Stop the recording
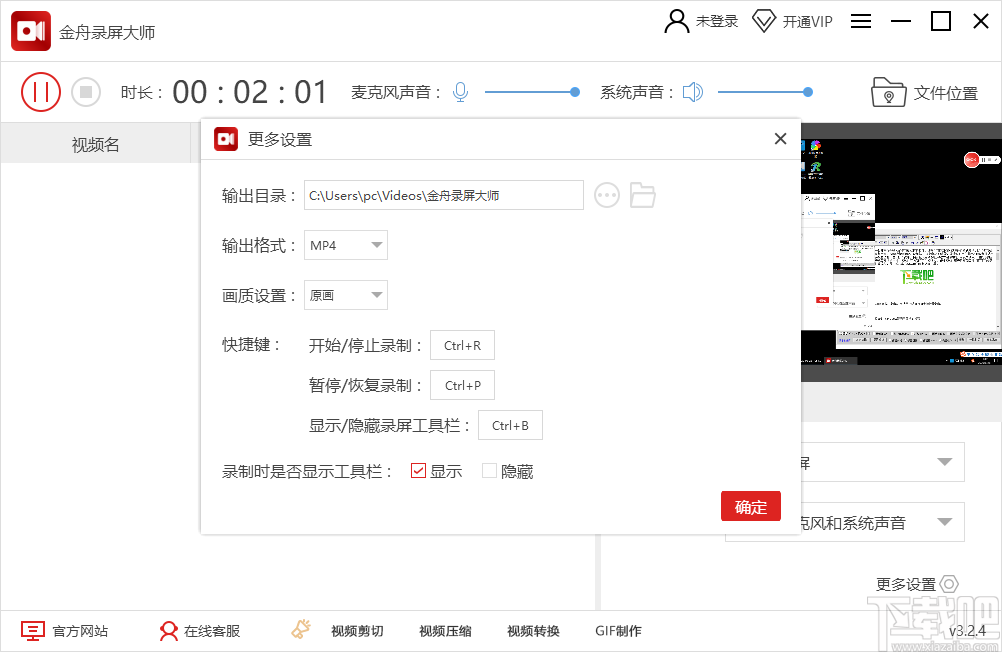The width and height of the screenshot is (1002, 652). pos(86,91)
